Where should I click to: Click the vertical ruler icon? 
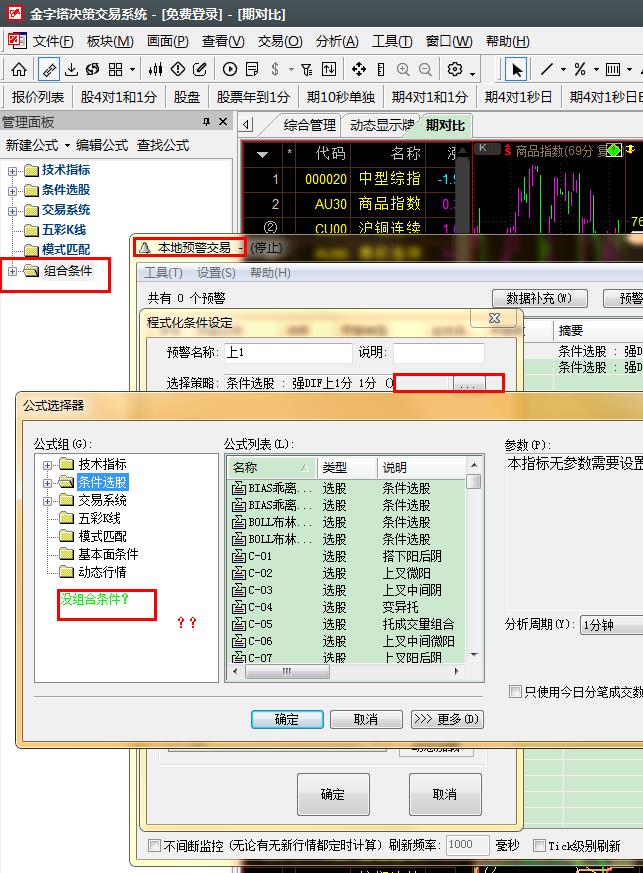point(381,70)
